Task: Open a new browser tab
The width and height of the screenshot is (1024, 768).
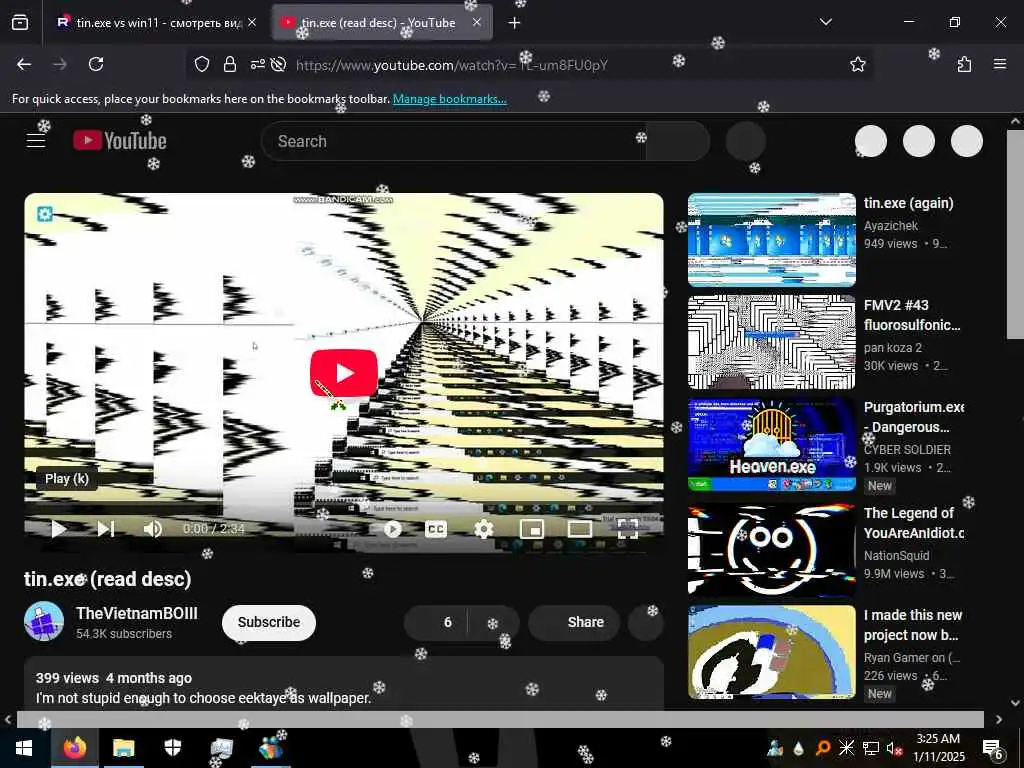Action: (x=515, y=23)
